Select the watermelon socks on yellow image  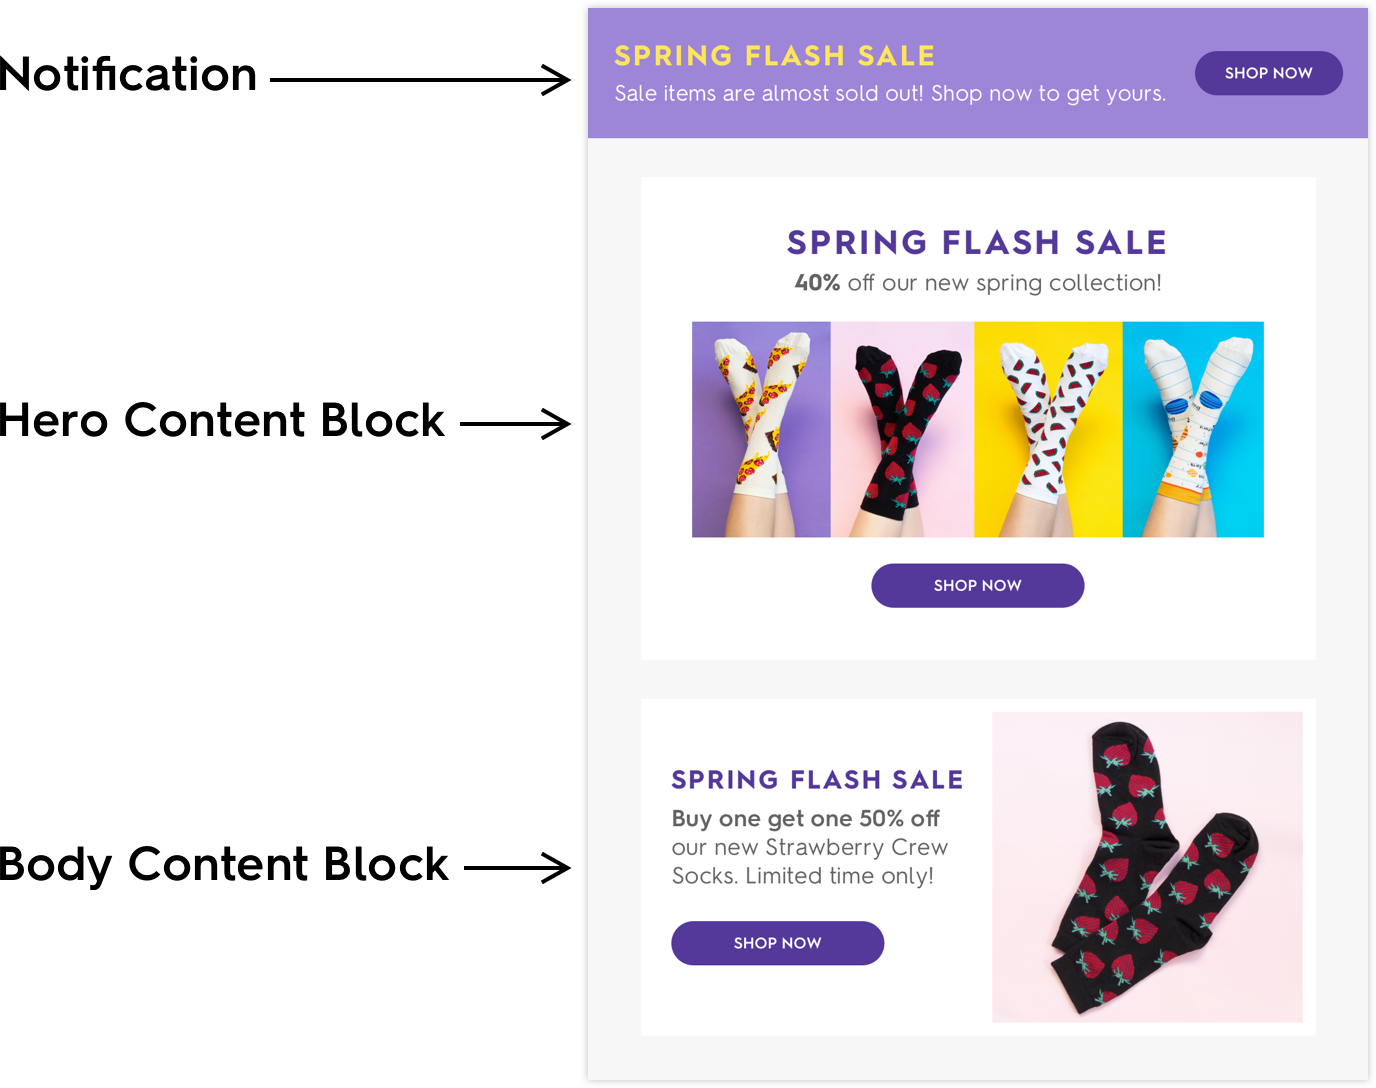click(x=1048, y=429)
